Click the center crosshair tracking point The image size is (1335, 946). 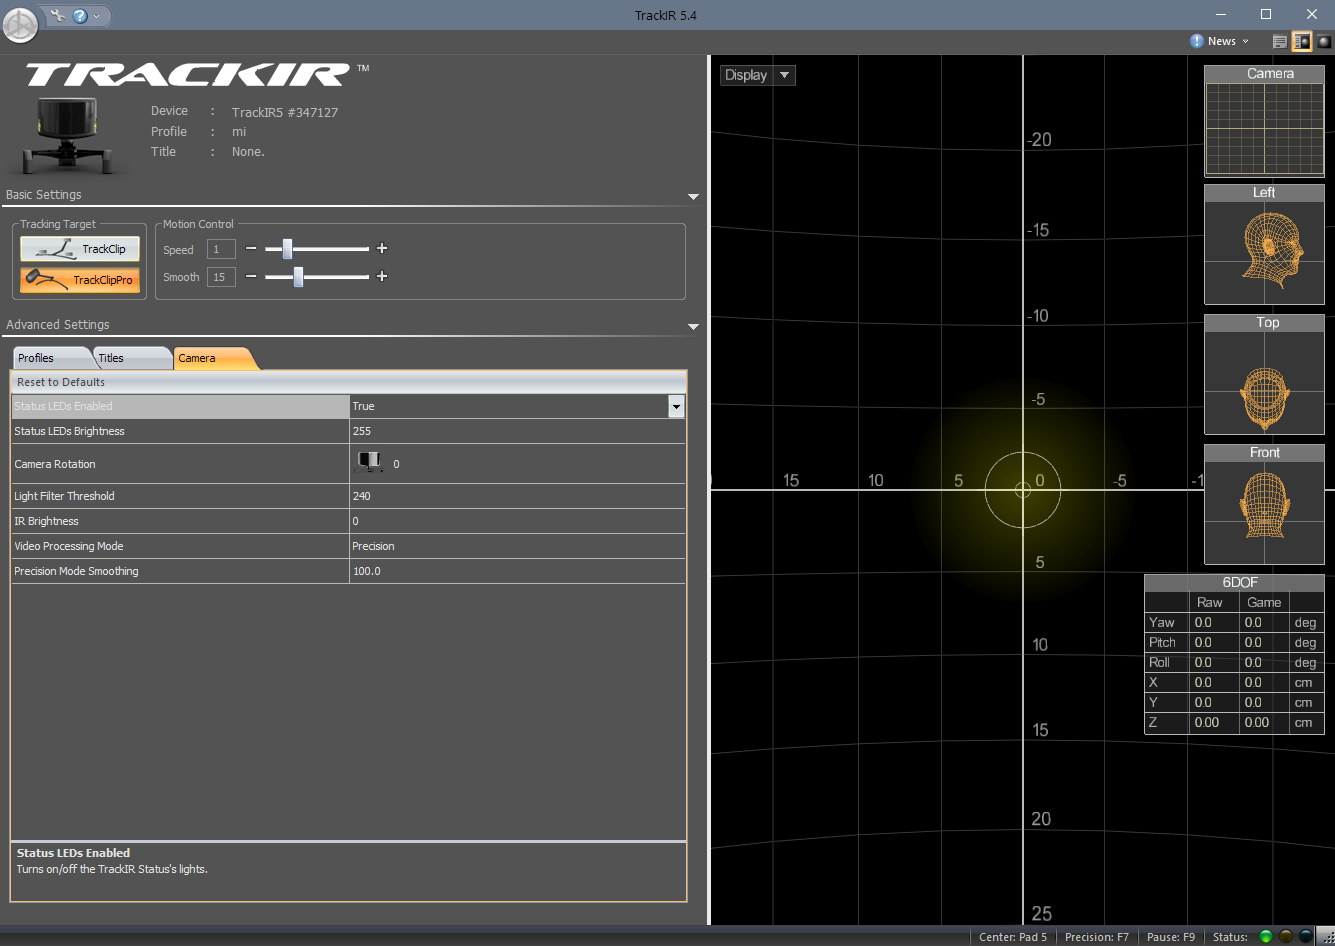(x=1023, y=489)
